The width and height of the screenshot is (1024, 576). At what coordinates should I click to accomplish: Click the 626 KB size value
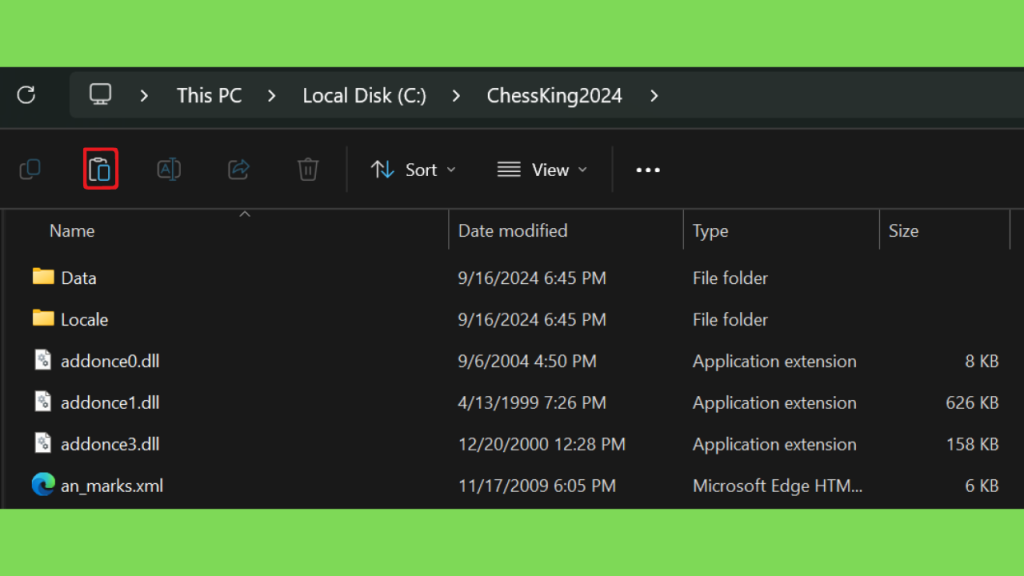point(972,403)
